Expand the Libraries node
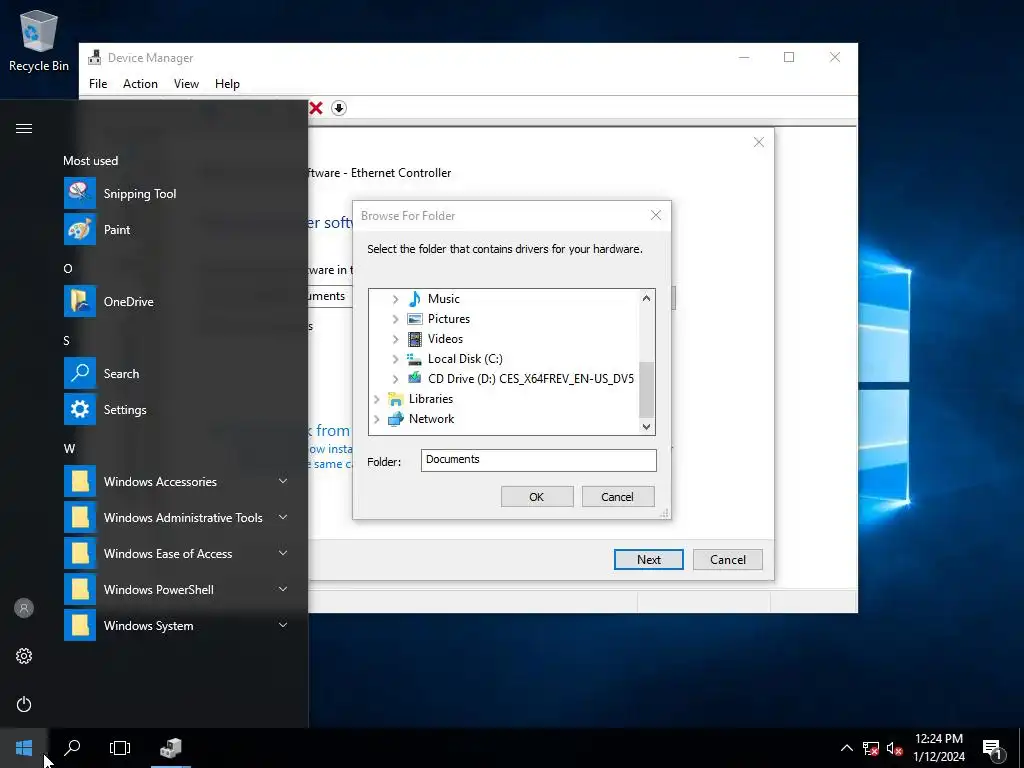 tap(376, 399)
